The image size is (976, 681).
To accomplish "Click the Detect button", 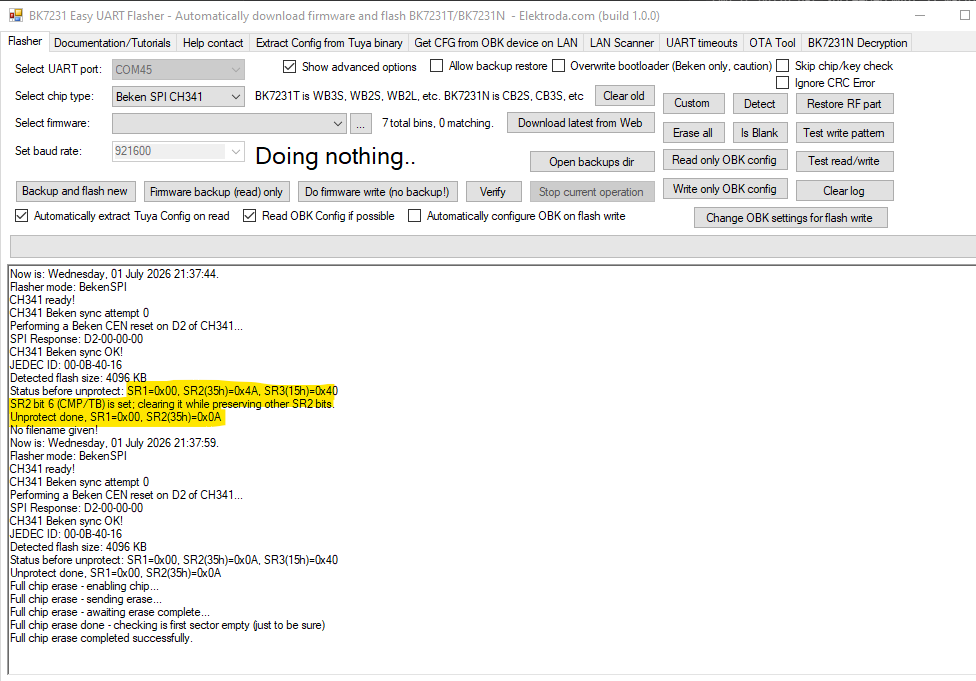I will (759, 104).
